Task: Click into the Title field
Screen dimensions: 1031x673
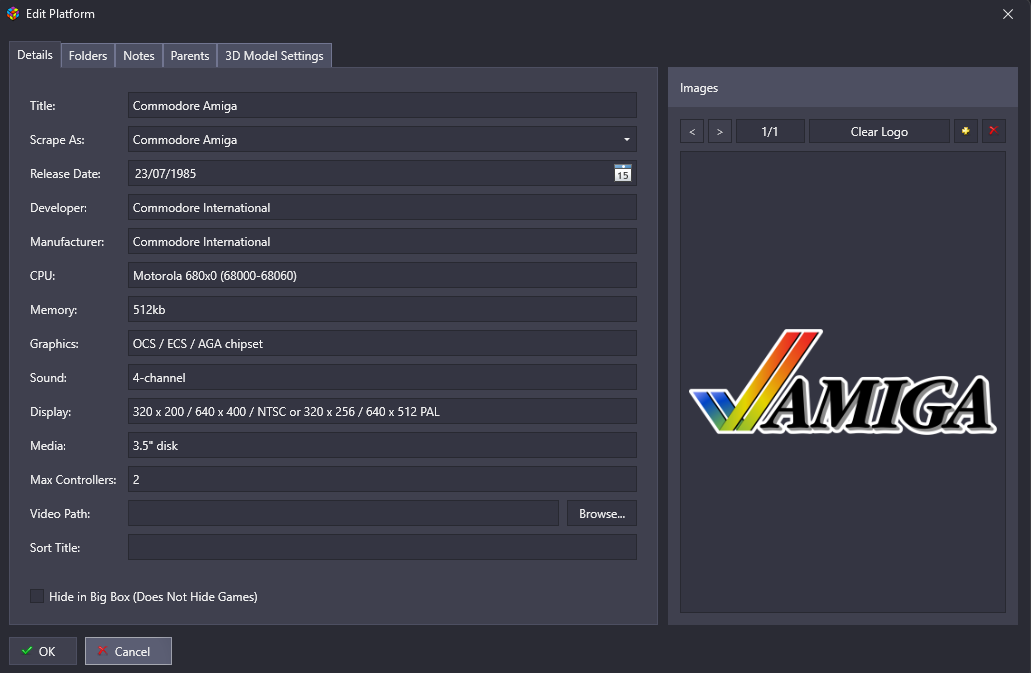Action: click(x=382, y=105)
